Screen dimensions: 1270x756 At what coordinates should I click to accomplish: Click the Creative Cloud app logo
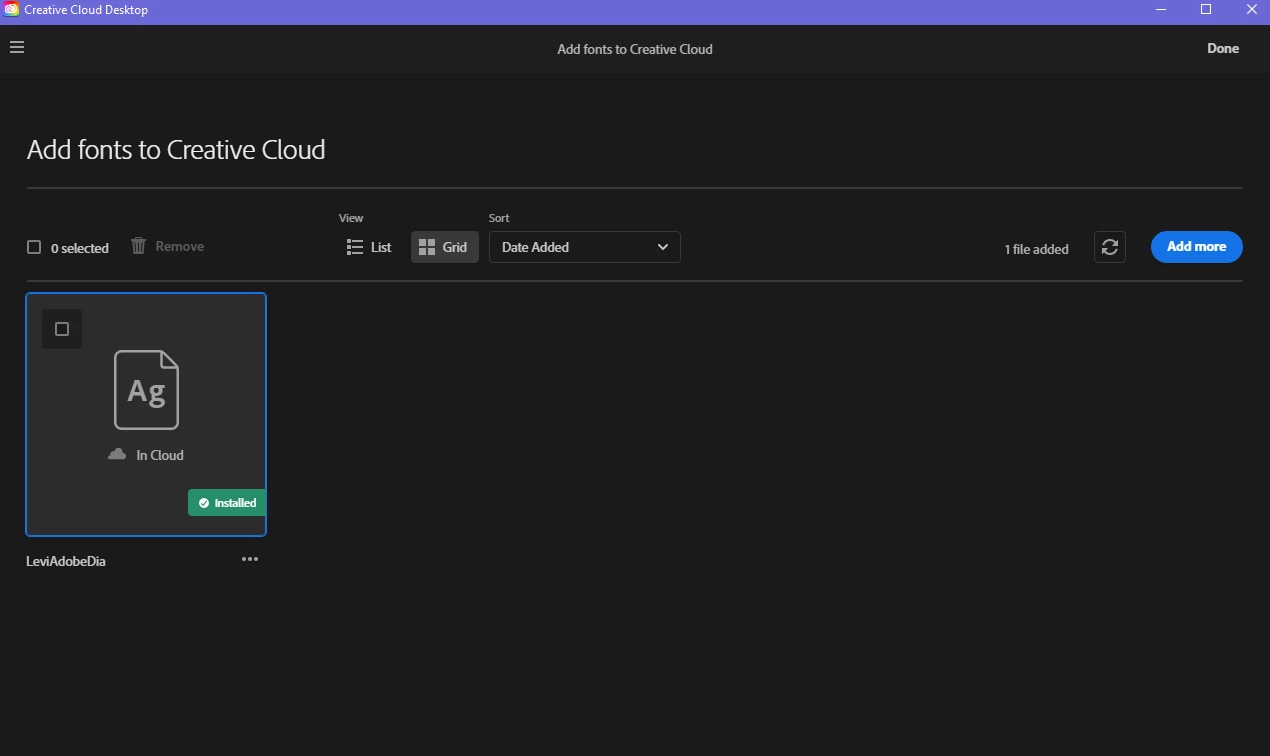pos(12,9)
